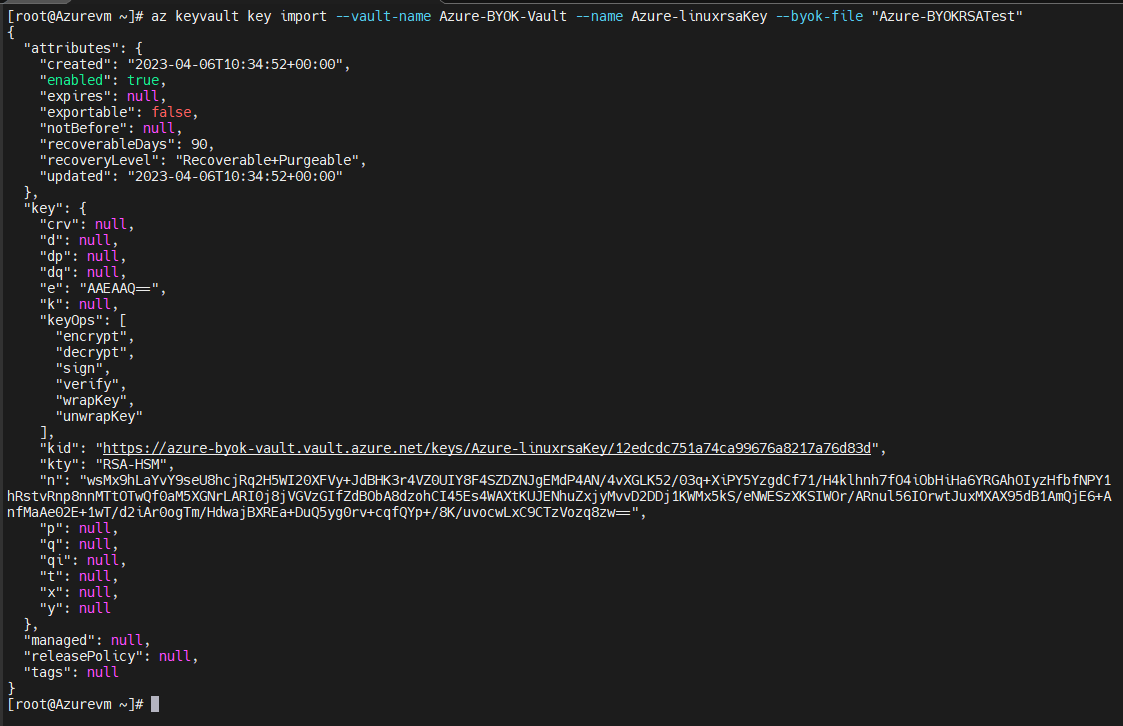The height and width of the screenshot is (726, 1123).
Task: Click the "created" timestamp value
Action: click(235, 64)
